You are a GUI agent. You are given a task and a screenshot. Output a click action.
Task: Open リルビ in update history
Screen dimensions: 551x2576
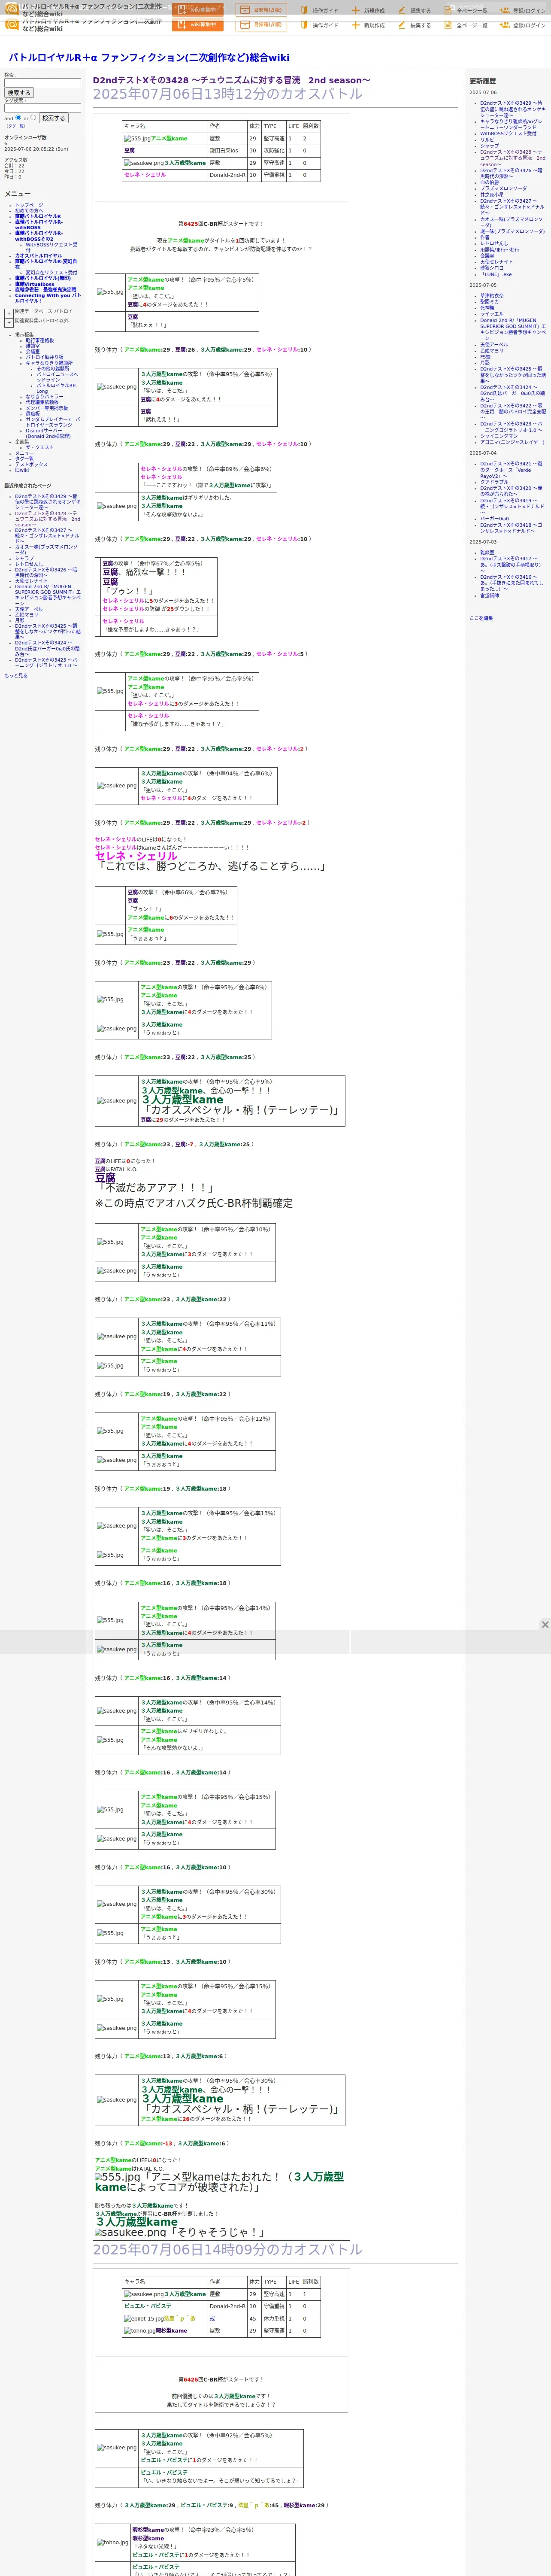coord(487,140)
